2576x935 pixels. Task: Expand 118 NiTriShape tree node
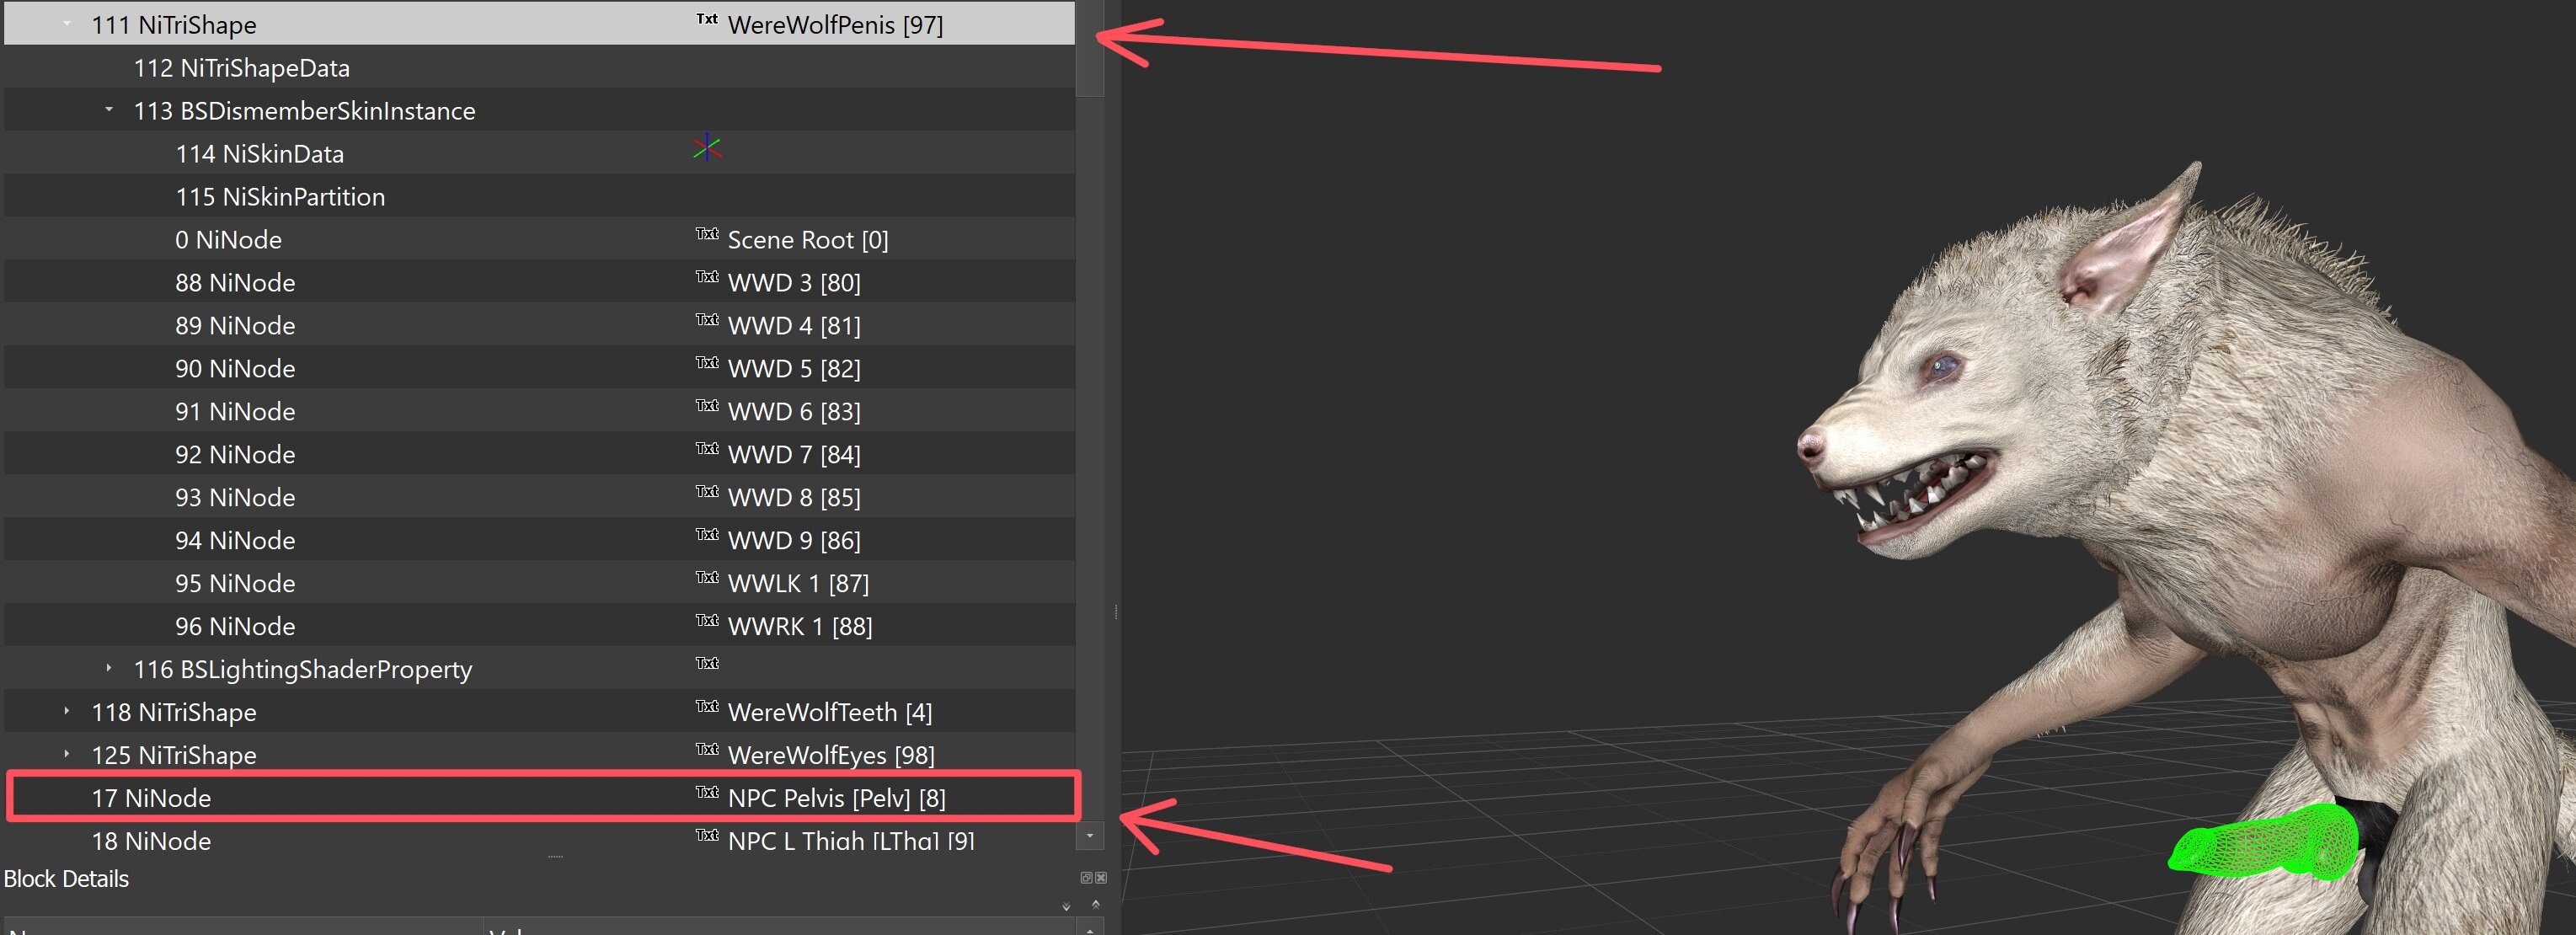coord(67,711)
